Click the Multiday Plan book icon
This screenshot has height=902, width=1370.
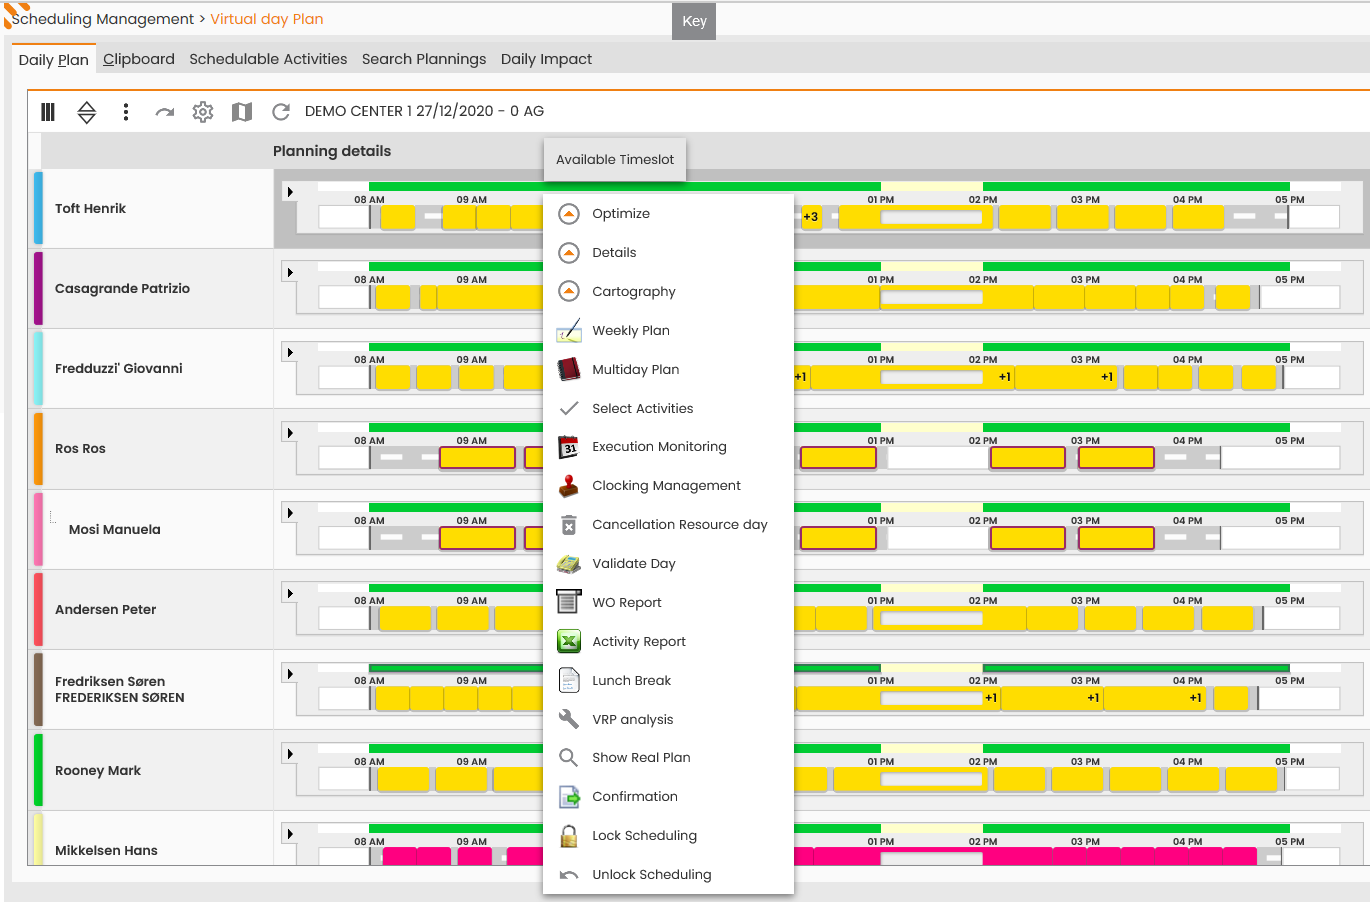569,370
